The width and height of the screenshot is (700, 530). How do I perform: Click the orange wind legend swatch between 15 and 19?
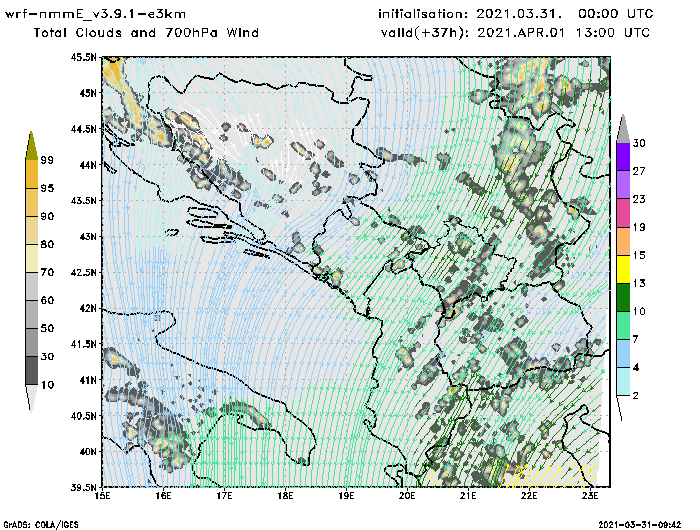(623, 241)
